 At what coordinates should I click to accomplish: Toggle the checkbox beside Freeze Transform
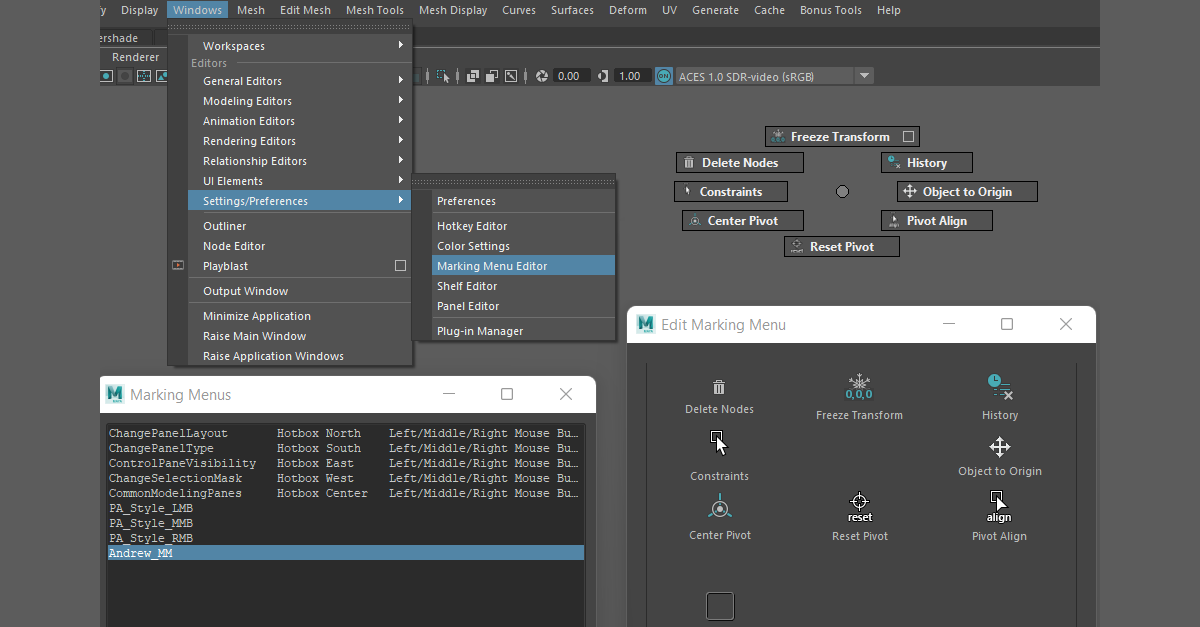point(908,136)
